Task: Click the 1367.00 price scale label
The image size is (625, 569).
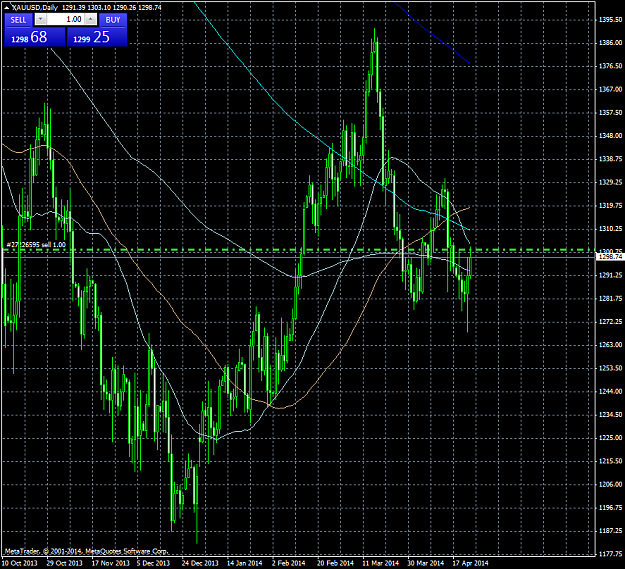Action: (611, 89)
